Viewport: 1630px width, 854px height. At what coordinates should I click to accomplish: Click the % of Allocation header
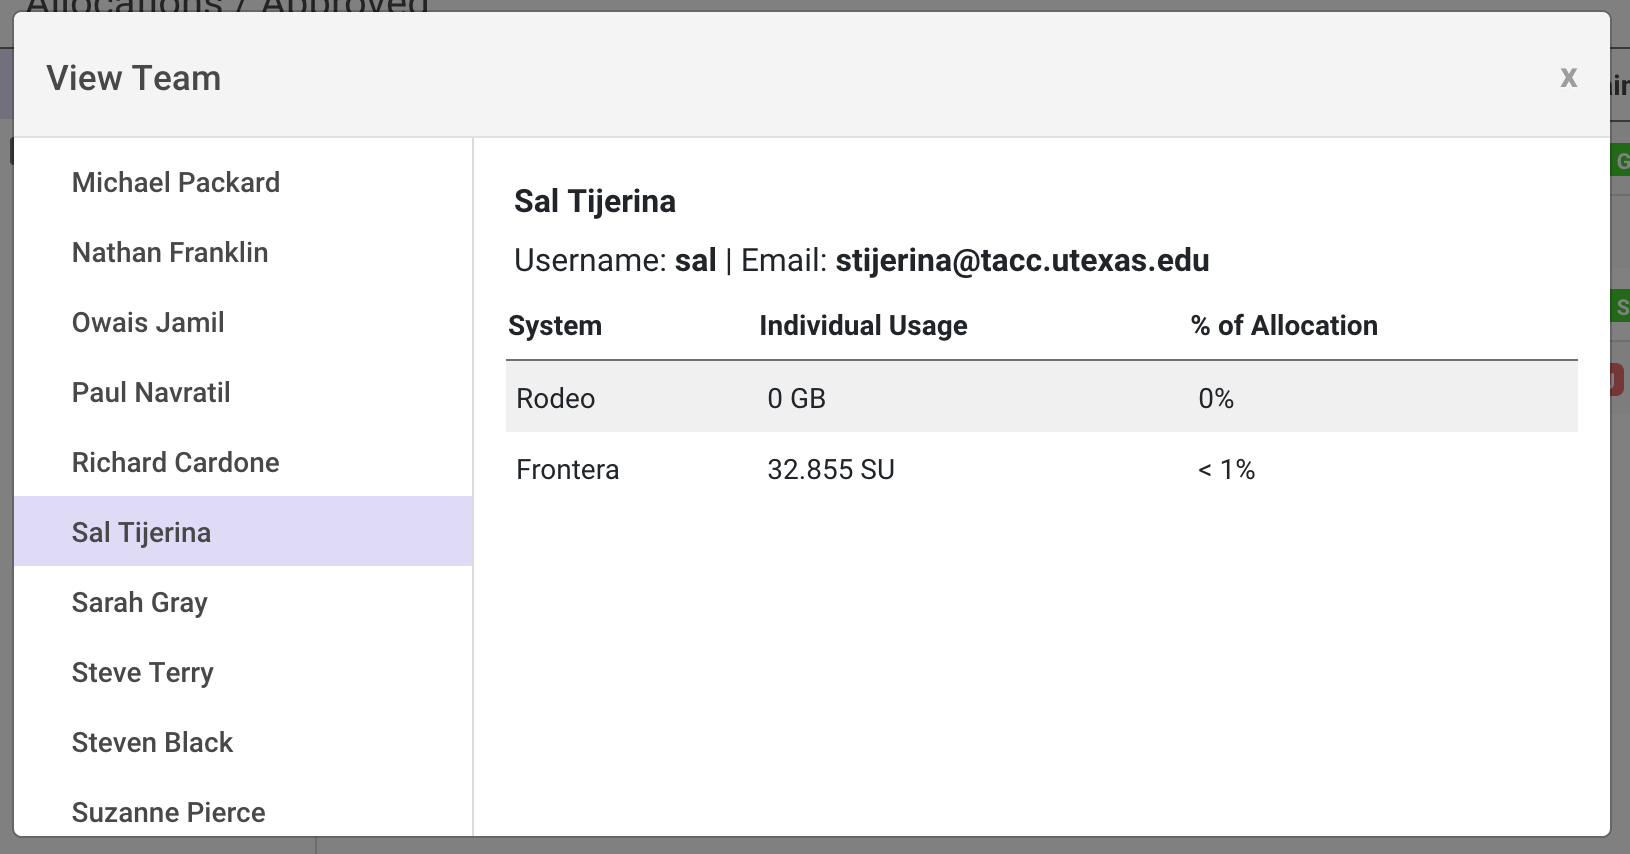click(x=1284, y=326)
